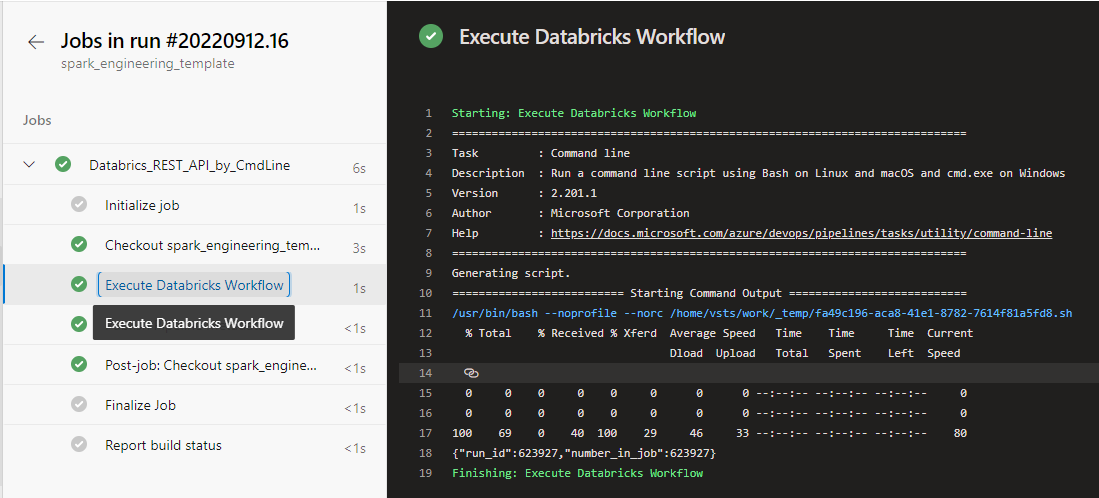Go back using the left arrow icon
This screenshot has width=1099, height=498.
coord(36,42)
